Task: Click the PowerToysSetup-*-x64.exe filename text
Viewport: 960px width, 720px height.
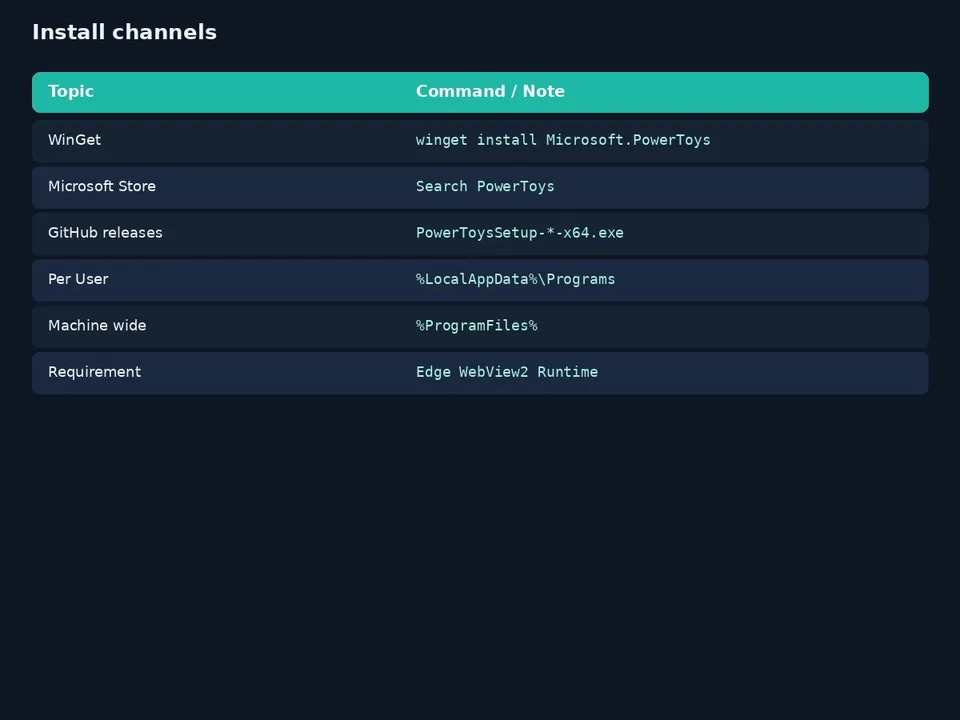Action: pos(519,233)
